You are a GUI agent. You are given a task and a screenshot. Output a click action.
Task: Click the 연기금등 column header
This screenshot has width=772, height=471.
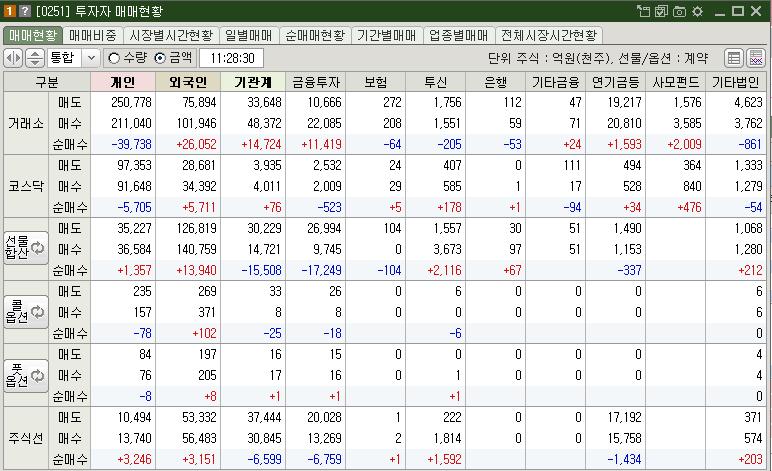point(615,82)
